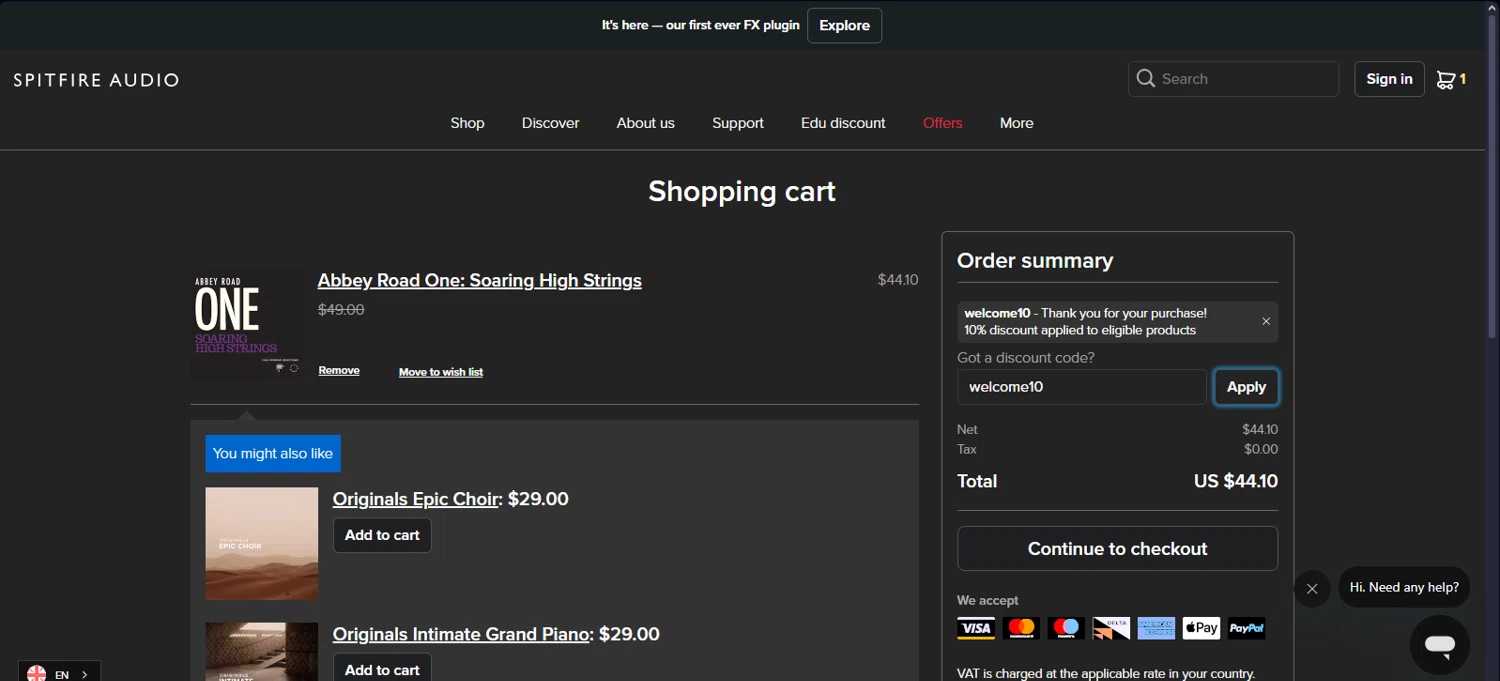Open the chat support widget
The image size is (1500, 681).
pos(1440,645)
